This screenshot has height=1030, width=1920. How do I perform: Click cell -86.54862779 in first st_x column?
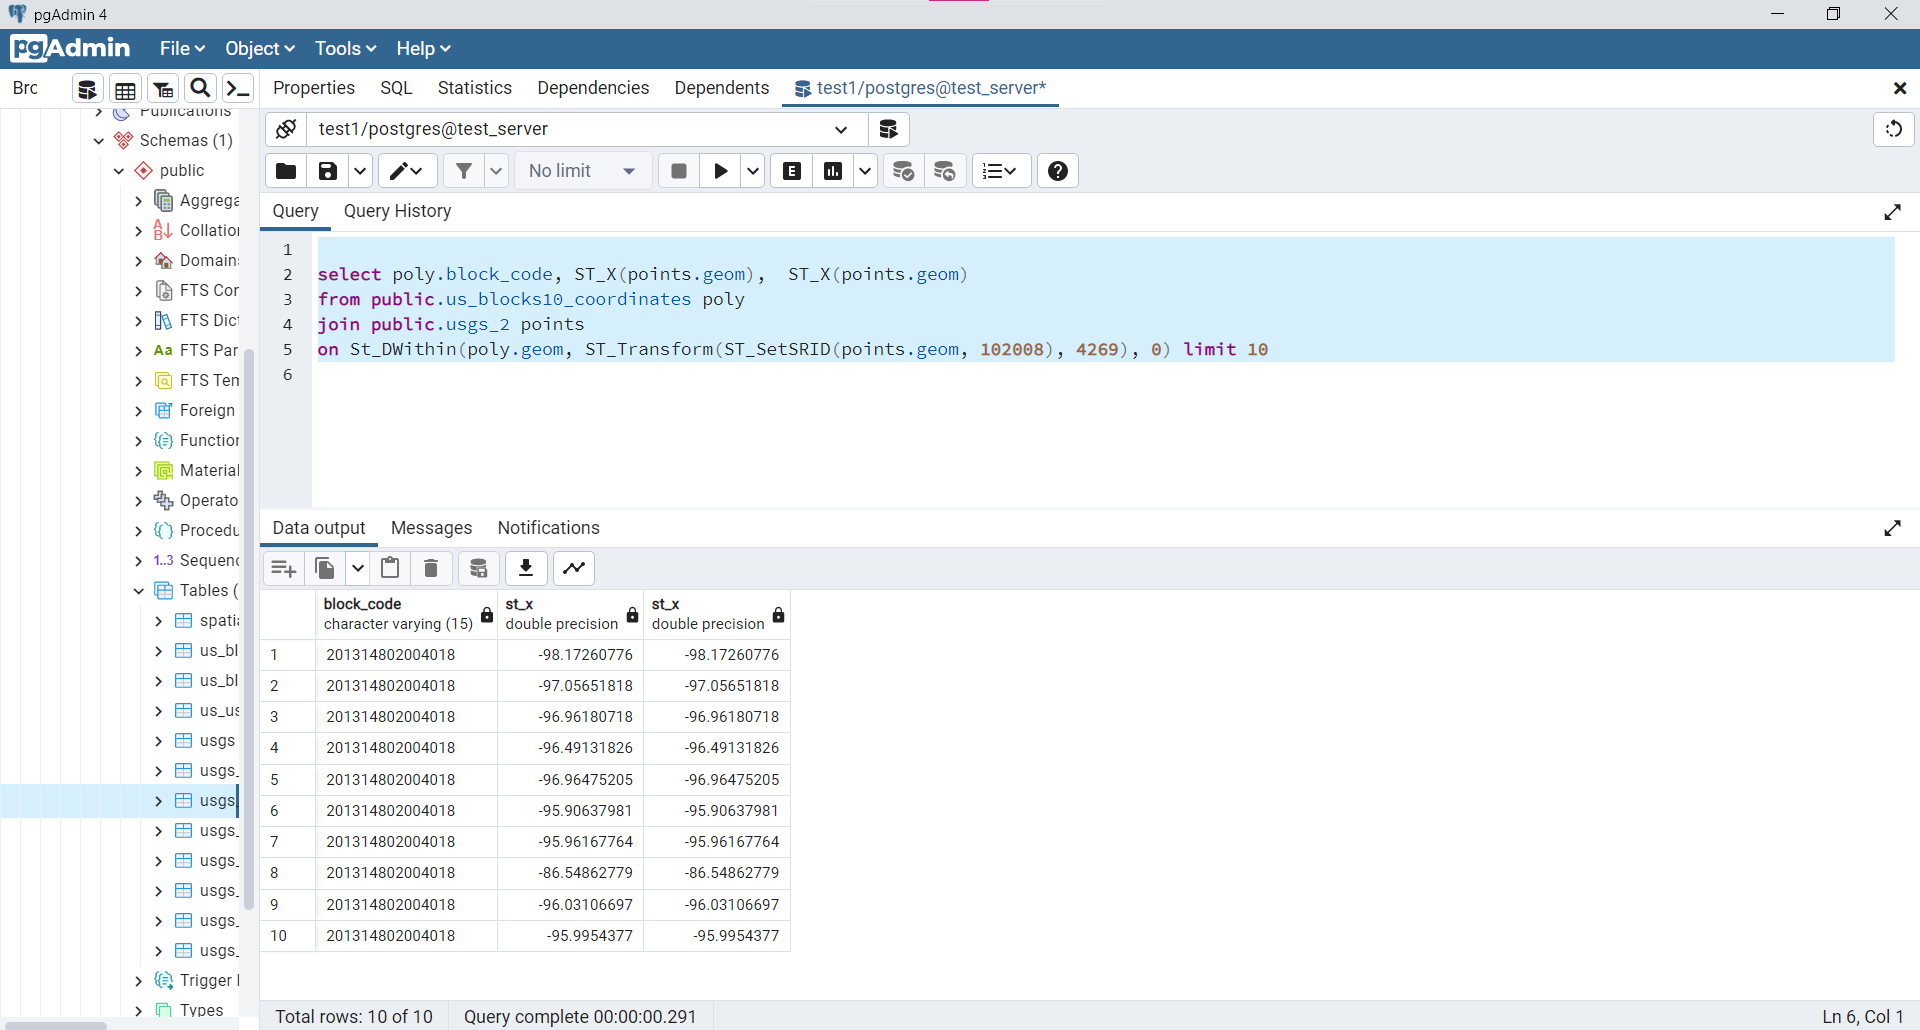click(571, 873)
